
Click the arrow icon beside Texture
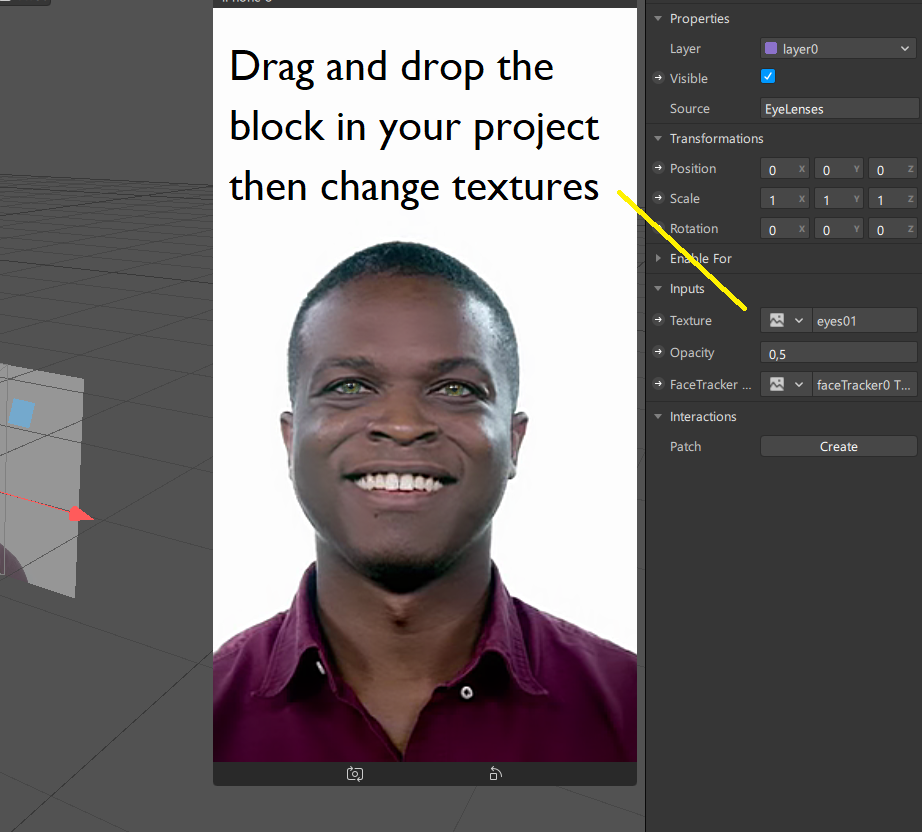pyautogui.click(x=658, y=320)
